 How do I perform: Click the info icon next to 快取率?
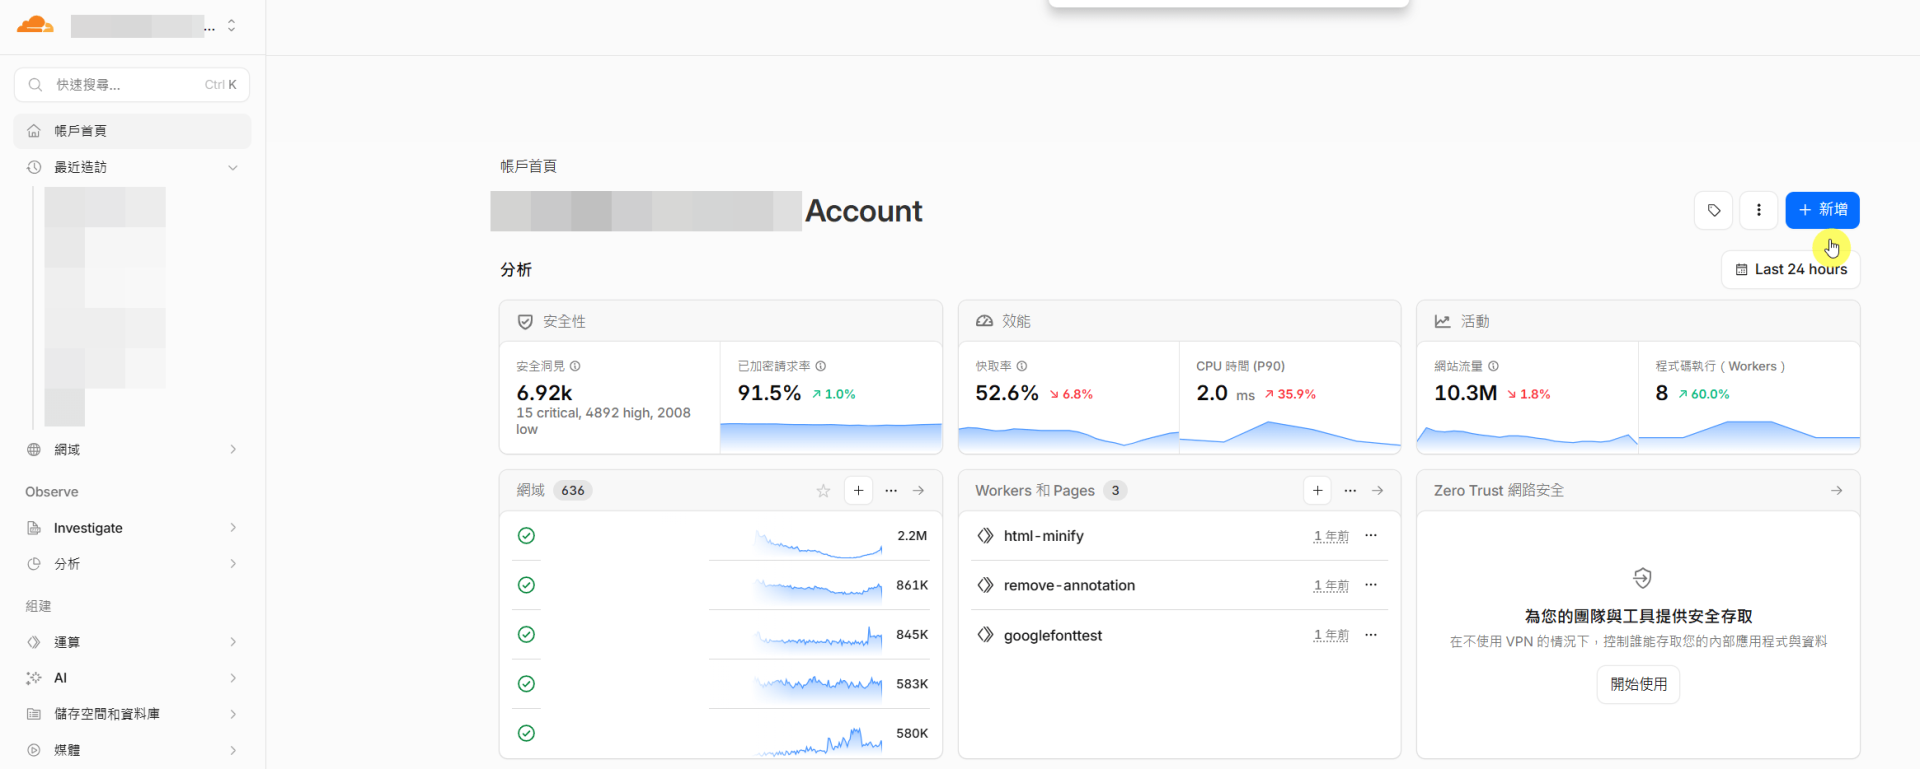pos(1022,366)
